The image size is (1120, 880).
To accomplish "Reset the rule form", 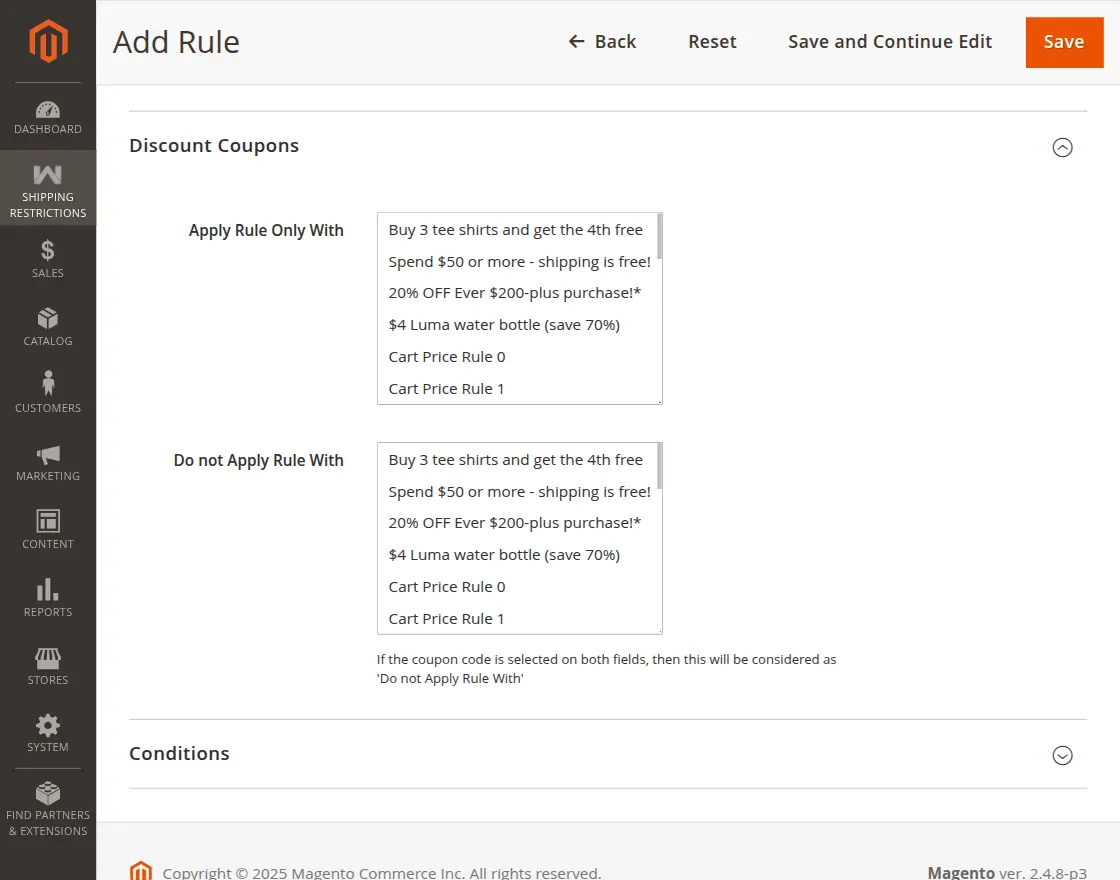I will 712,42.
